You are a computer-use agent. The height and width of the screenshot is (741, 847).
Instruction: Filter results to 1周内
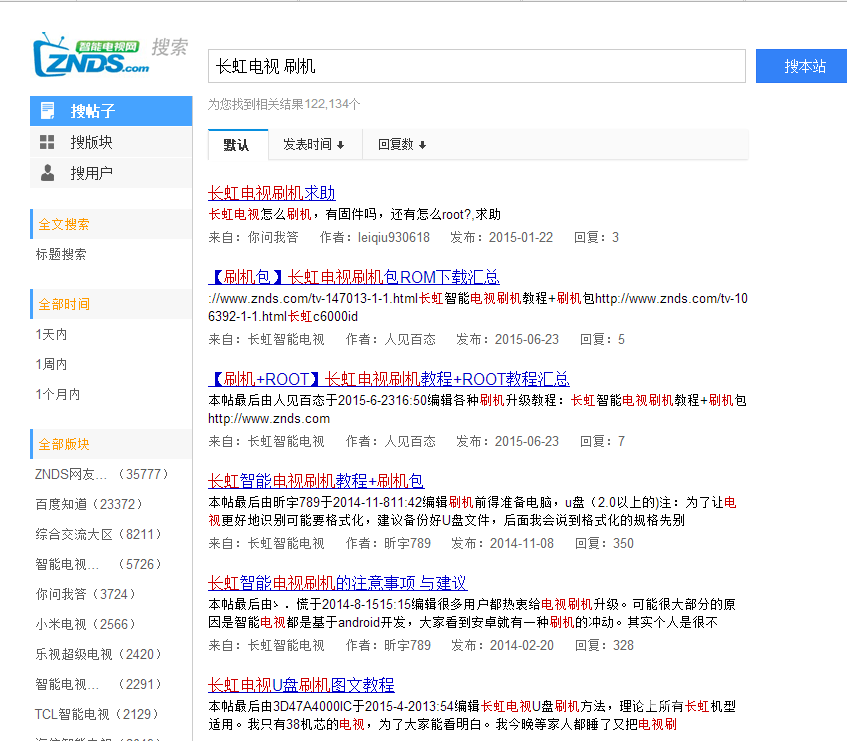(51, 365)
